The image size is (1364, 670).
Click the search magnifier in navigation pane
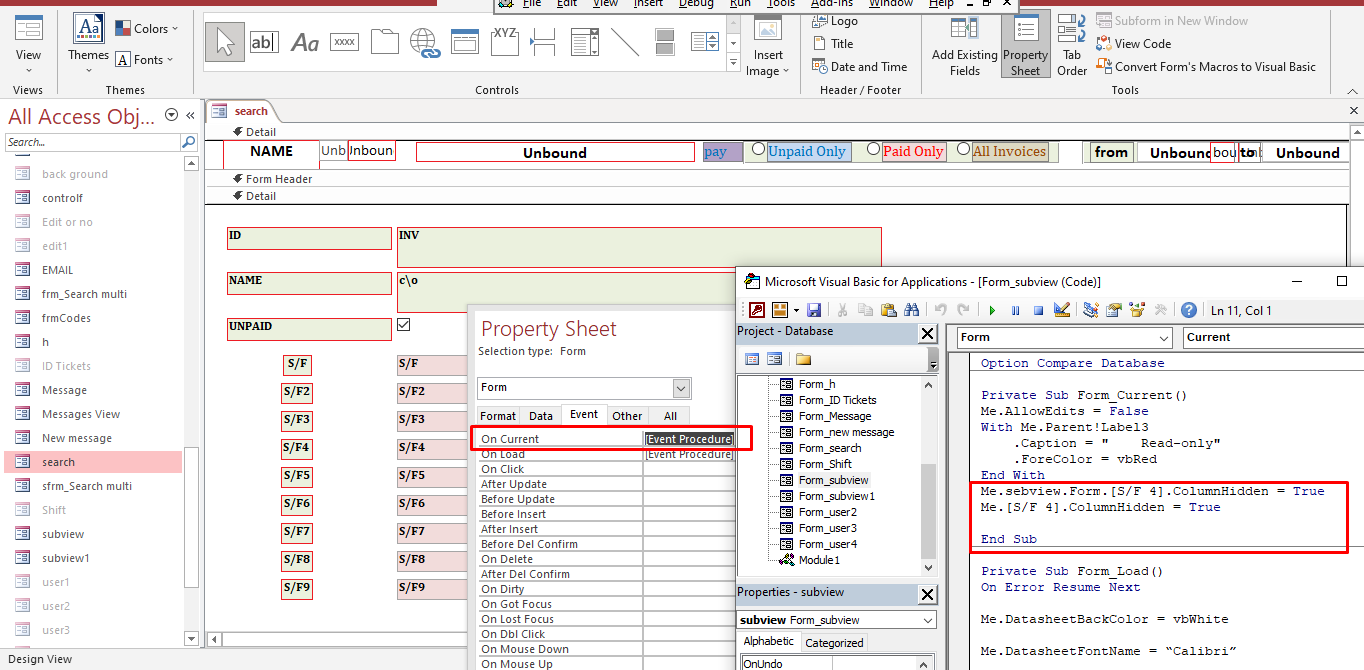pyautogui.click(x=189, y=142)
